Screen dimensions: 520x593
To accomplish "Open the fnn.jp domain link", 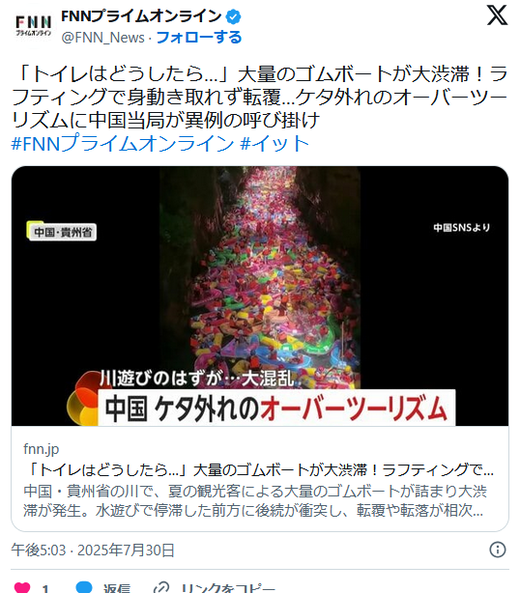I will click(x=41, y=449).
